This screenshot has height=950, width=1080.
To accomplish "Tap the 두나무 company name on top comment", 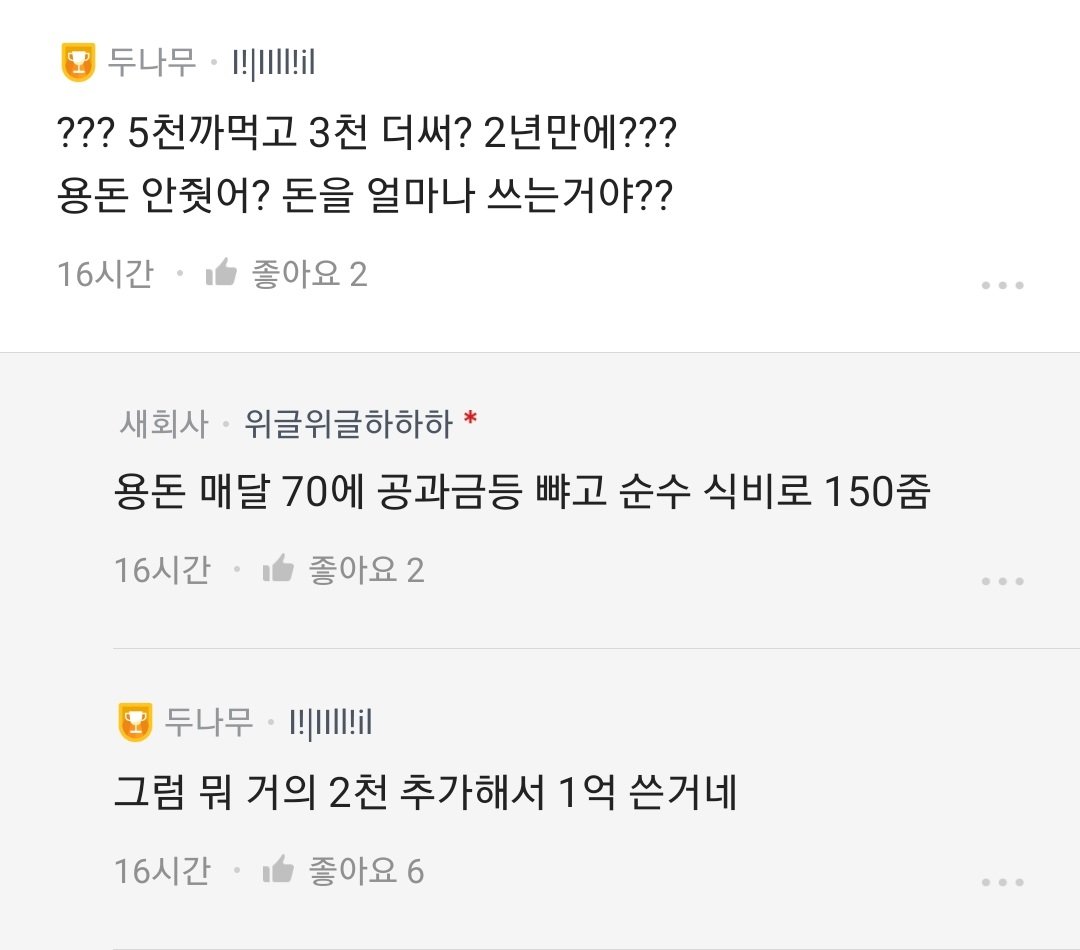I will tap(152, 63).
